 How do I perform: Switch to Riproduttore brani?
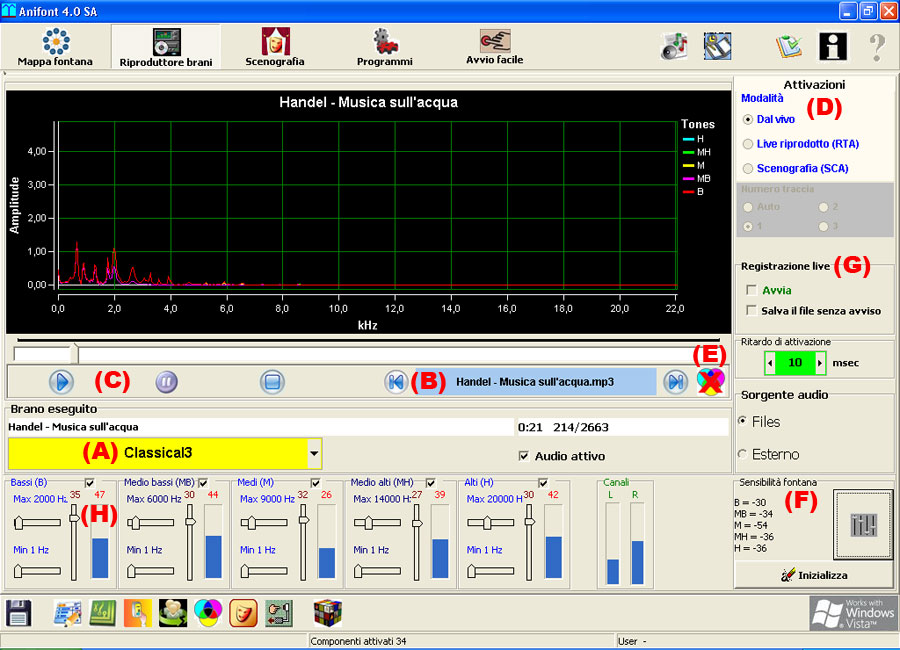pos(166,47)
